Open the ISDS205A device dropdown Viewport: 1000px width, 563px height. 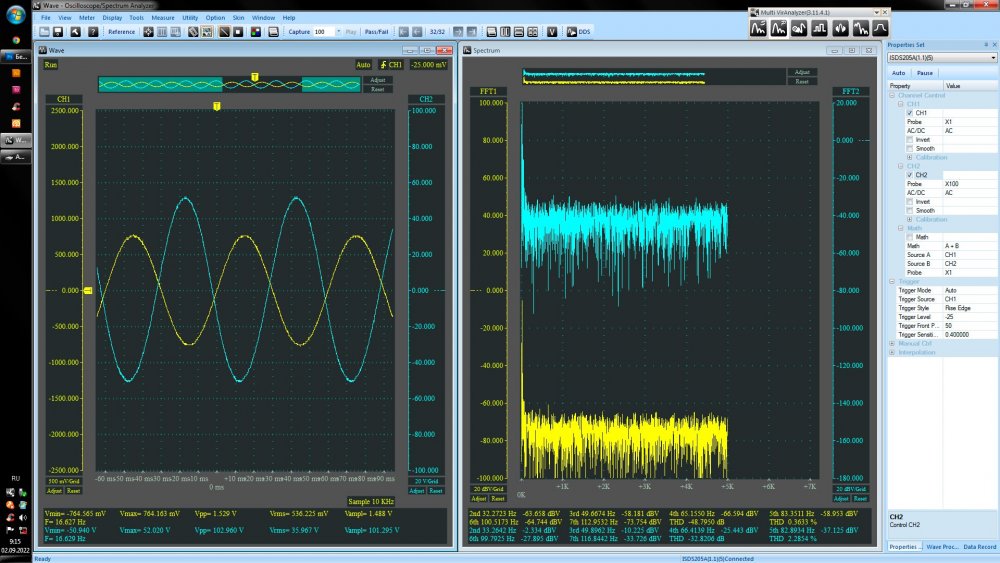(992, 58)
